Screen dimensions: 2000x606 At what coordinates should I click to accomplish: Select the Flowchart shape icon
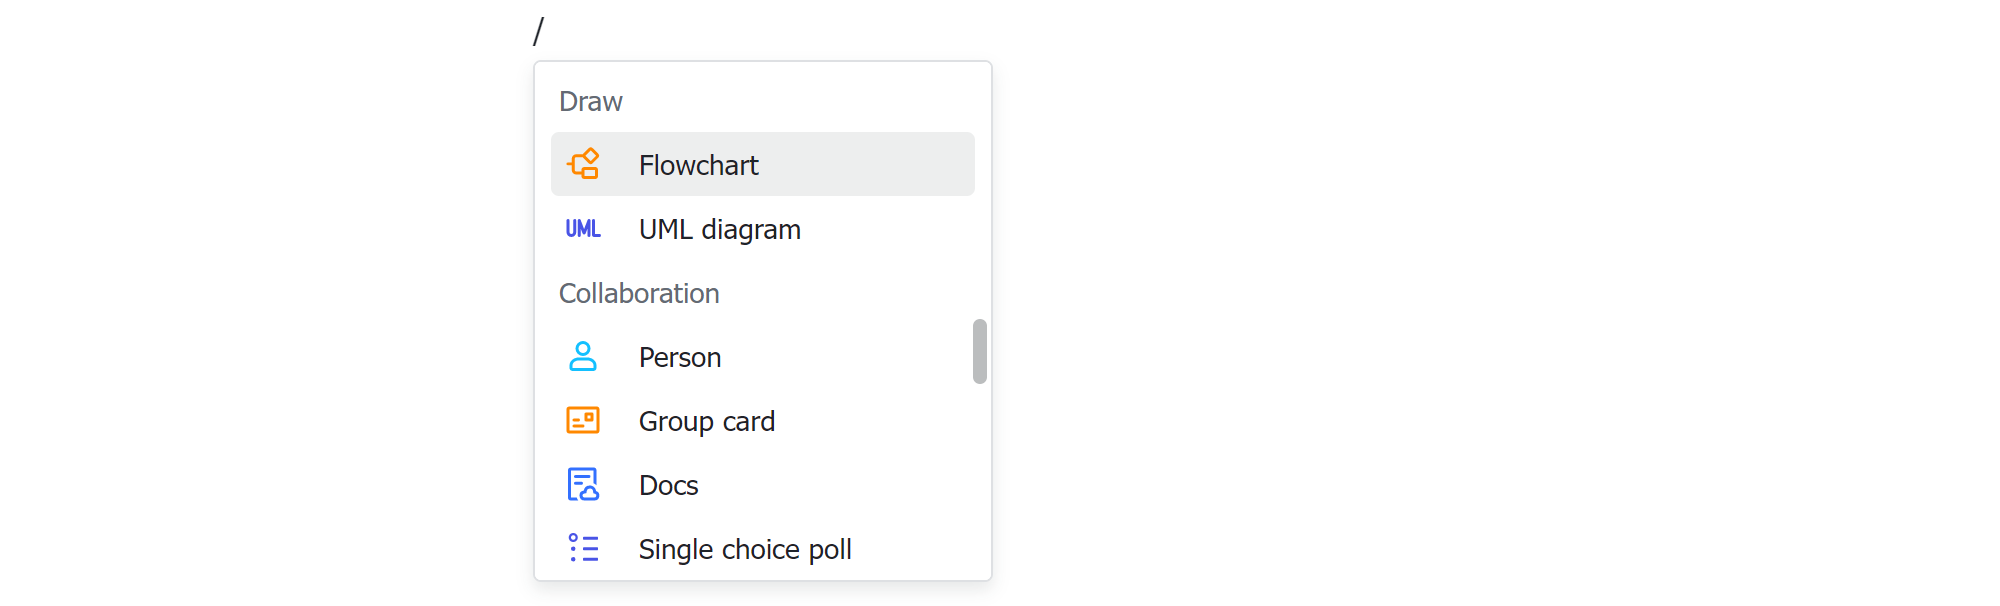[583, 163]
